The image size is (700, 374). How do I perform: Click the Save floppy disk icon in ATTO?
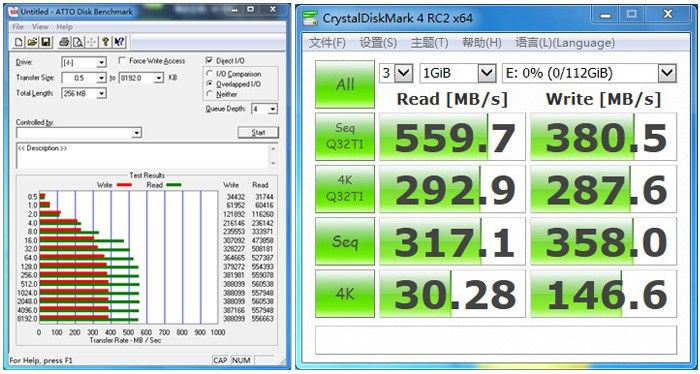point(46,42)
